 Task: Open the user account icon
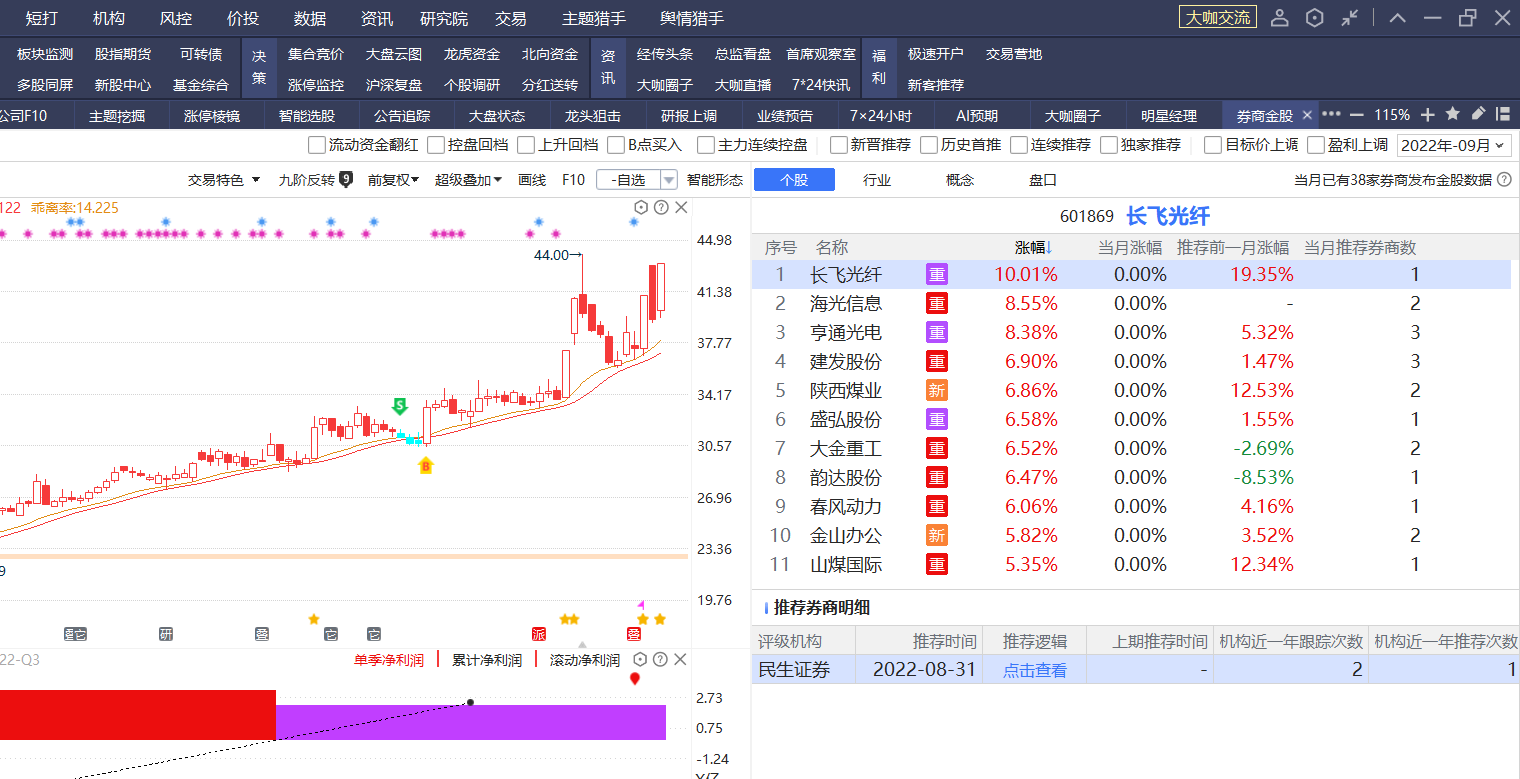pyautogui.click(x=1280, y=18)
